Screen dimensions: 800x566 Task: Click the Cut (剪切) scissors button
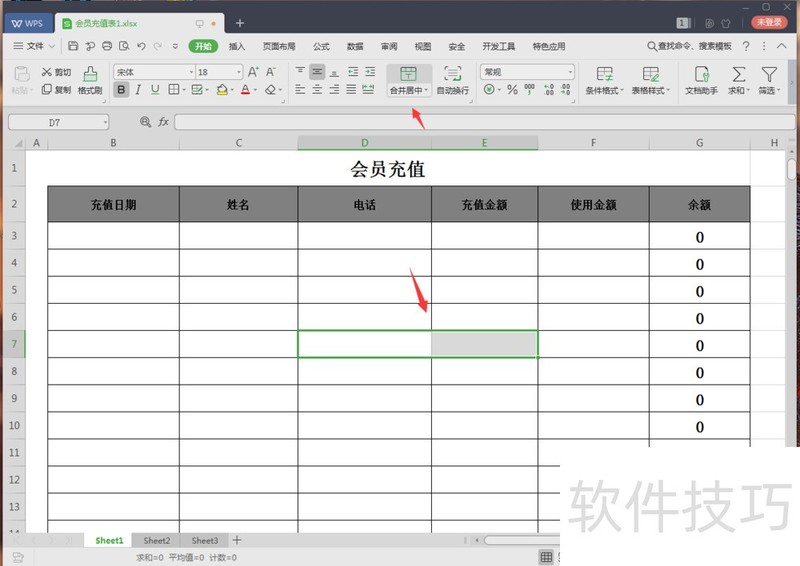(56, 72)
